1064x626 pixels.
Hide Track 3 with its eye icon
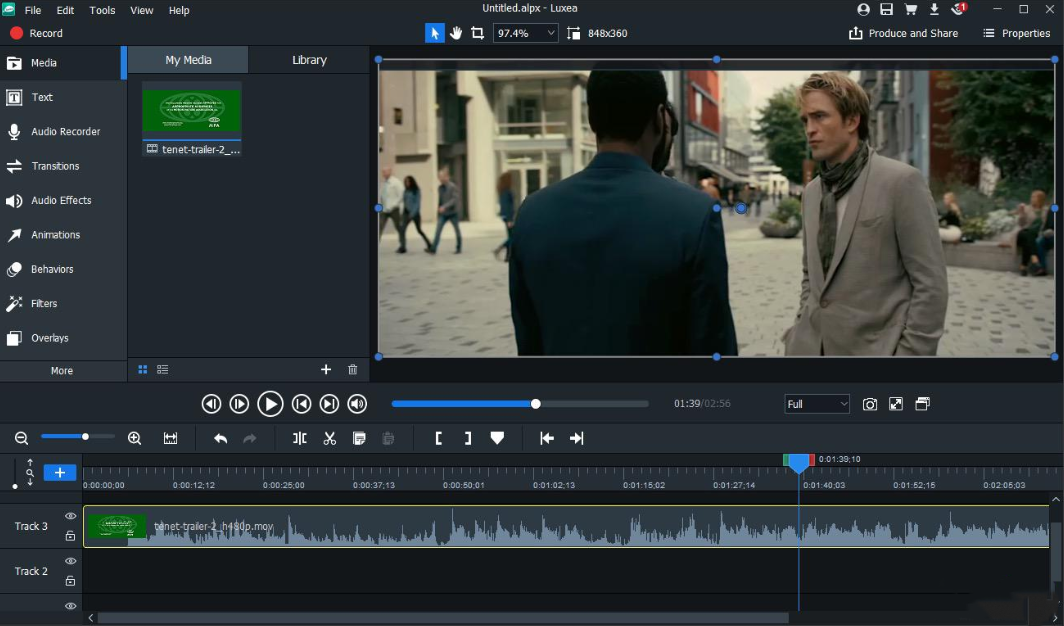pyautogui.click(x=70, y=516)
